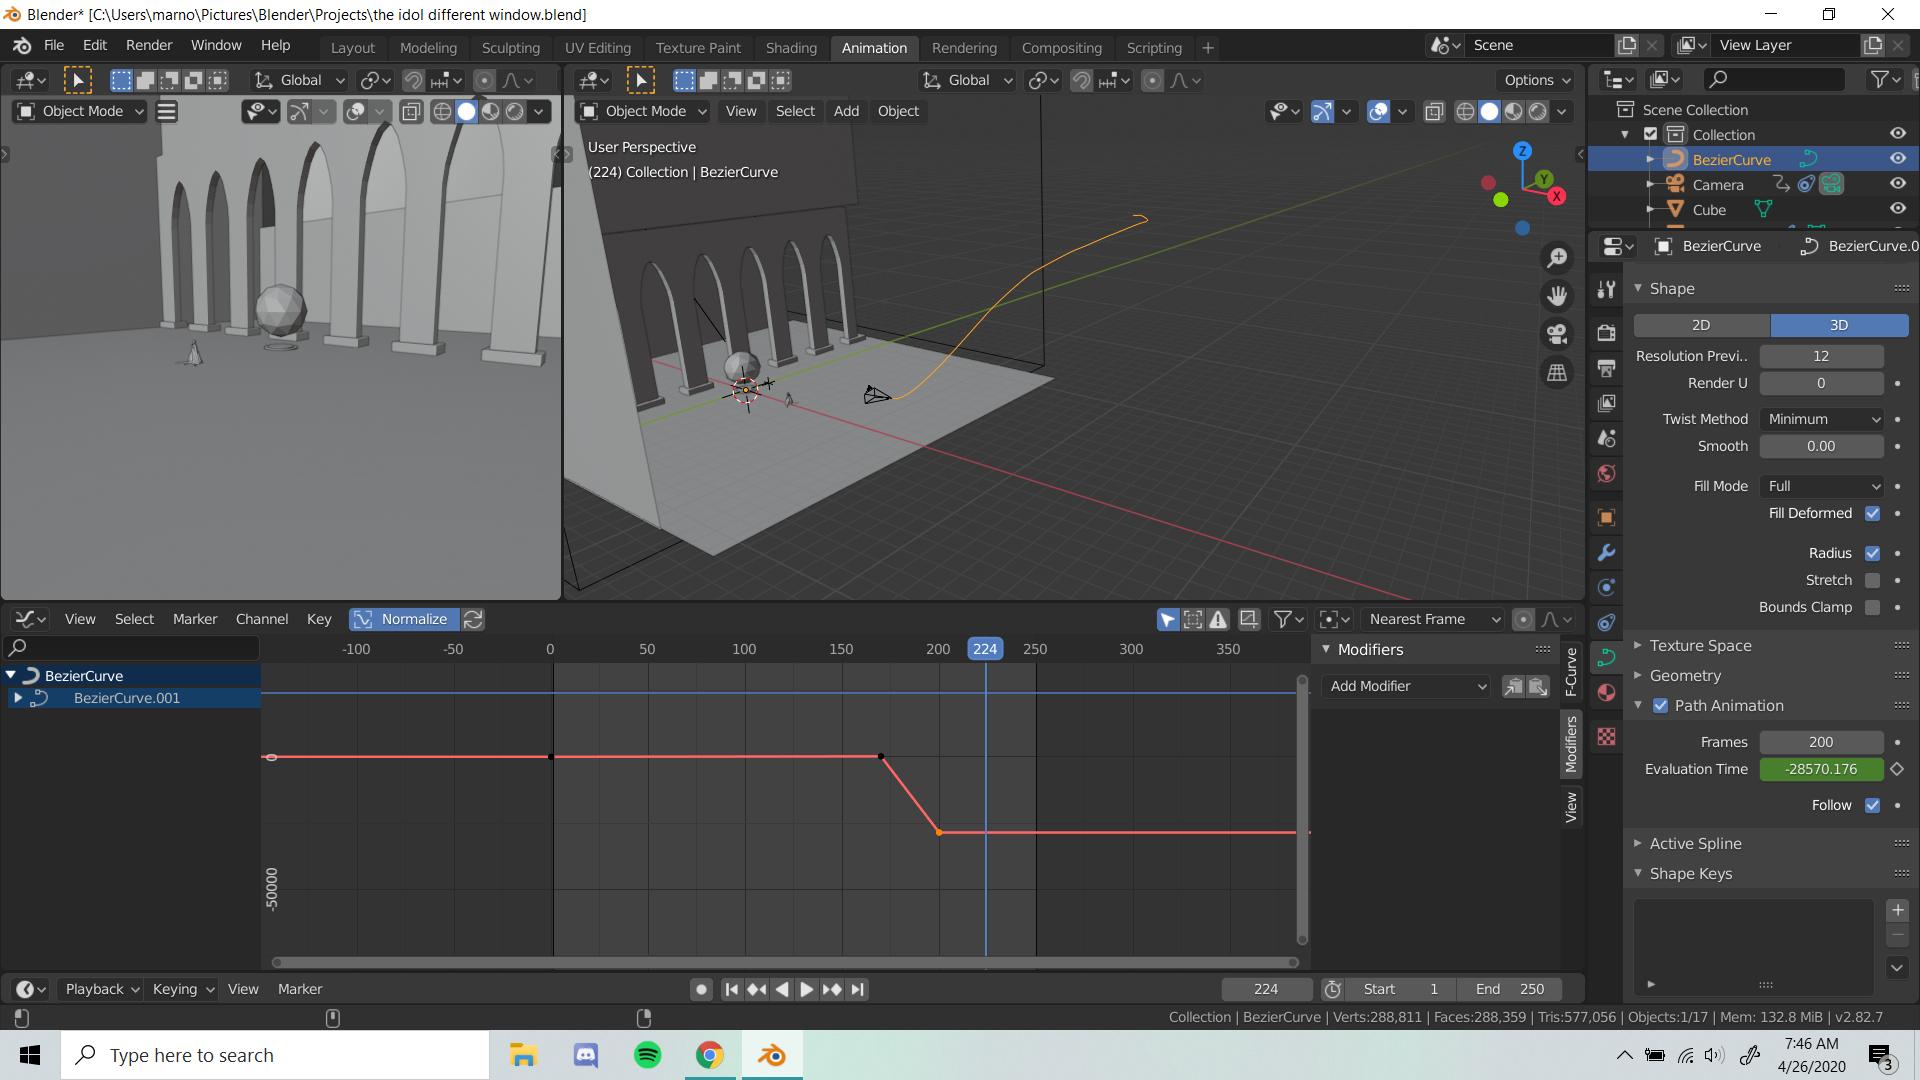This screenshot has height=1080, width=1920.
Task: Switch to the Shading workspace tab
Action: (791, 47)
